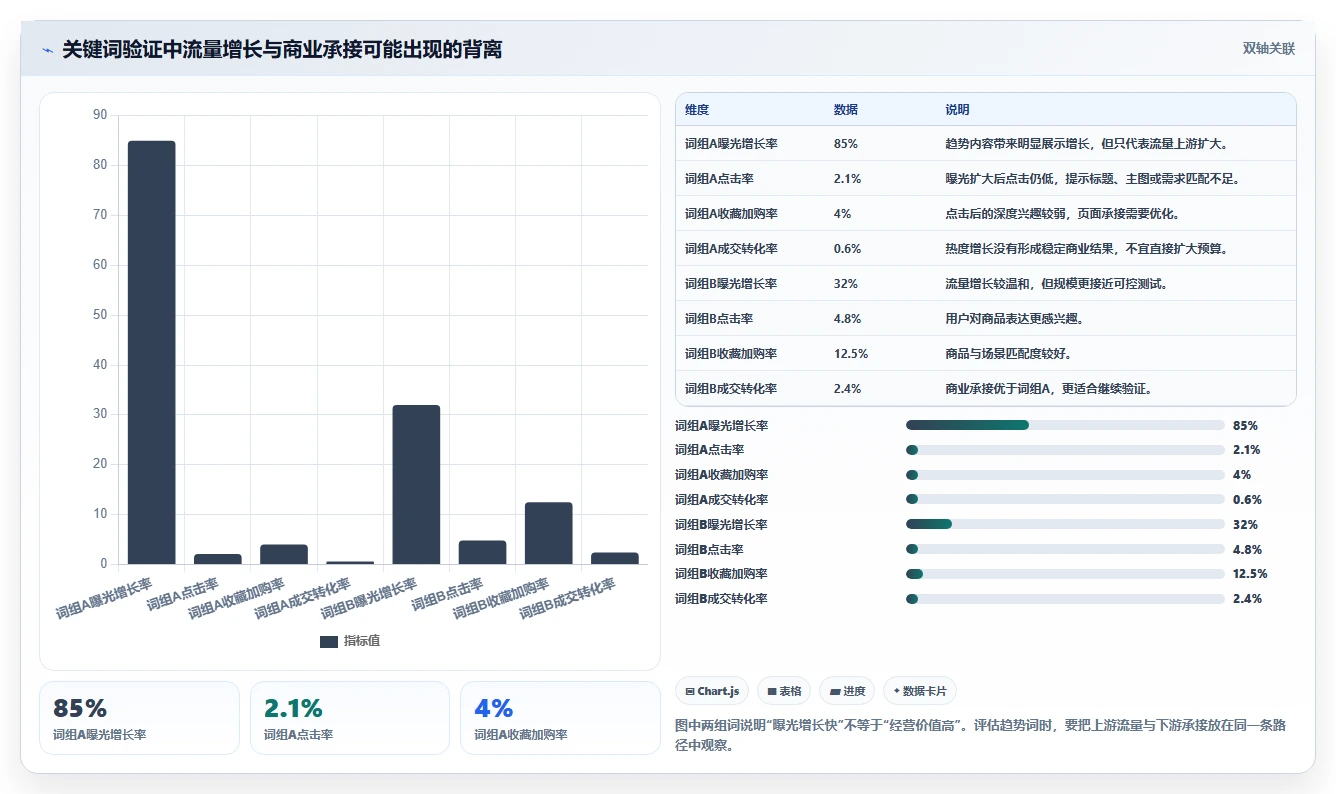
Task: Click the 词组A曝光增长率 progress bar
Action: 1065,425
